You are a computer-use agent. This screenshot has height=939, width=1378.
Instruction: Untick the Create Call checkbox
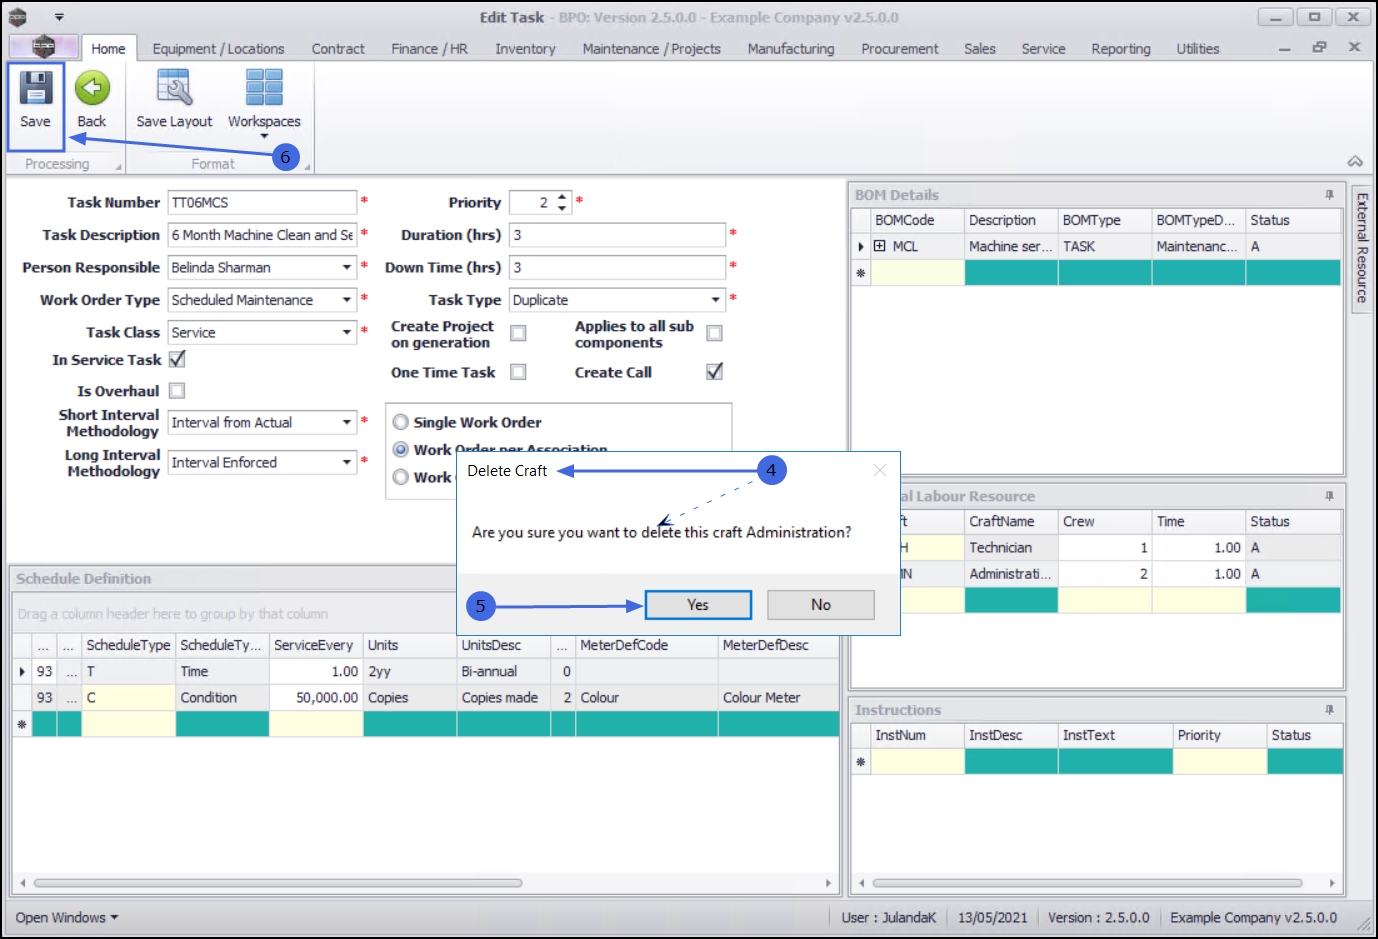click(x=714, y=372)
